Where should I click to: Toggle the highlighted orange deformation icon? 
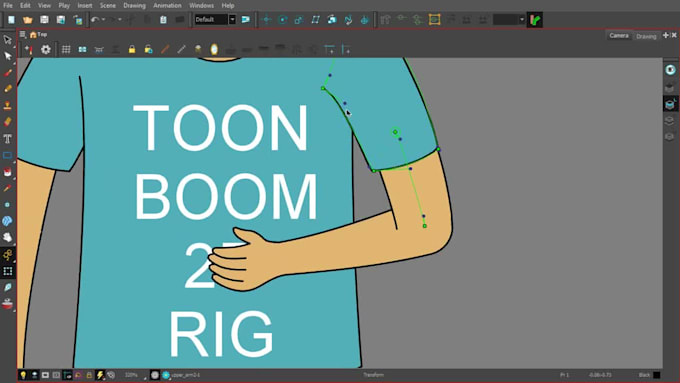click(434, 20)
